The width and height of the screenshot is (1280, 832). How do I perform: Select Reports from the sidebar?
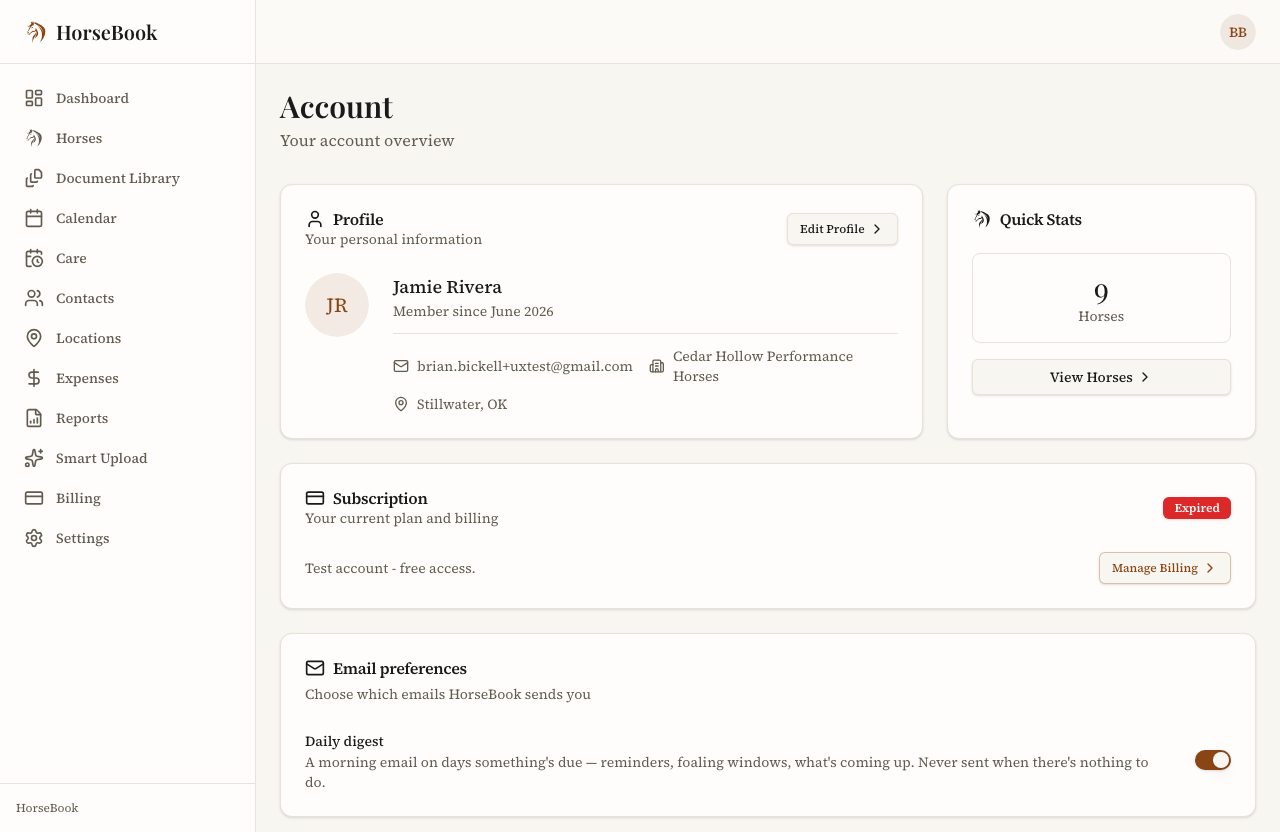tap(128, 418)
